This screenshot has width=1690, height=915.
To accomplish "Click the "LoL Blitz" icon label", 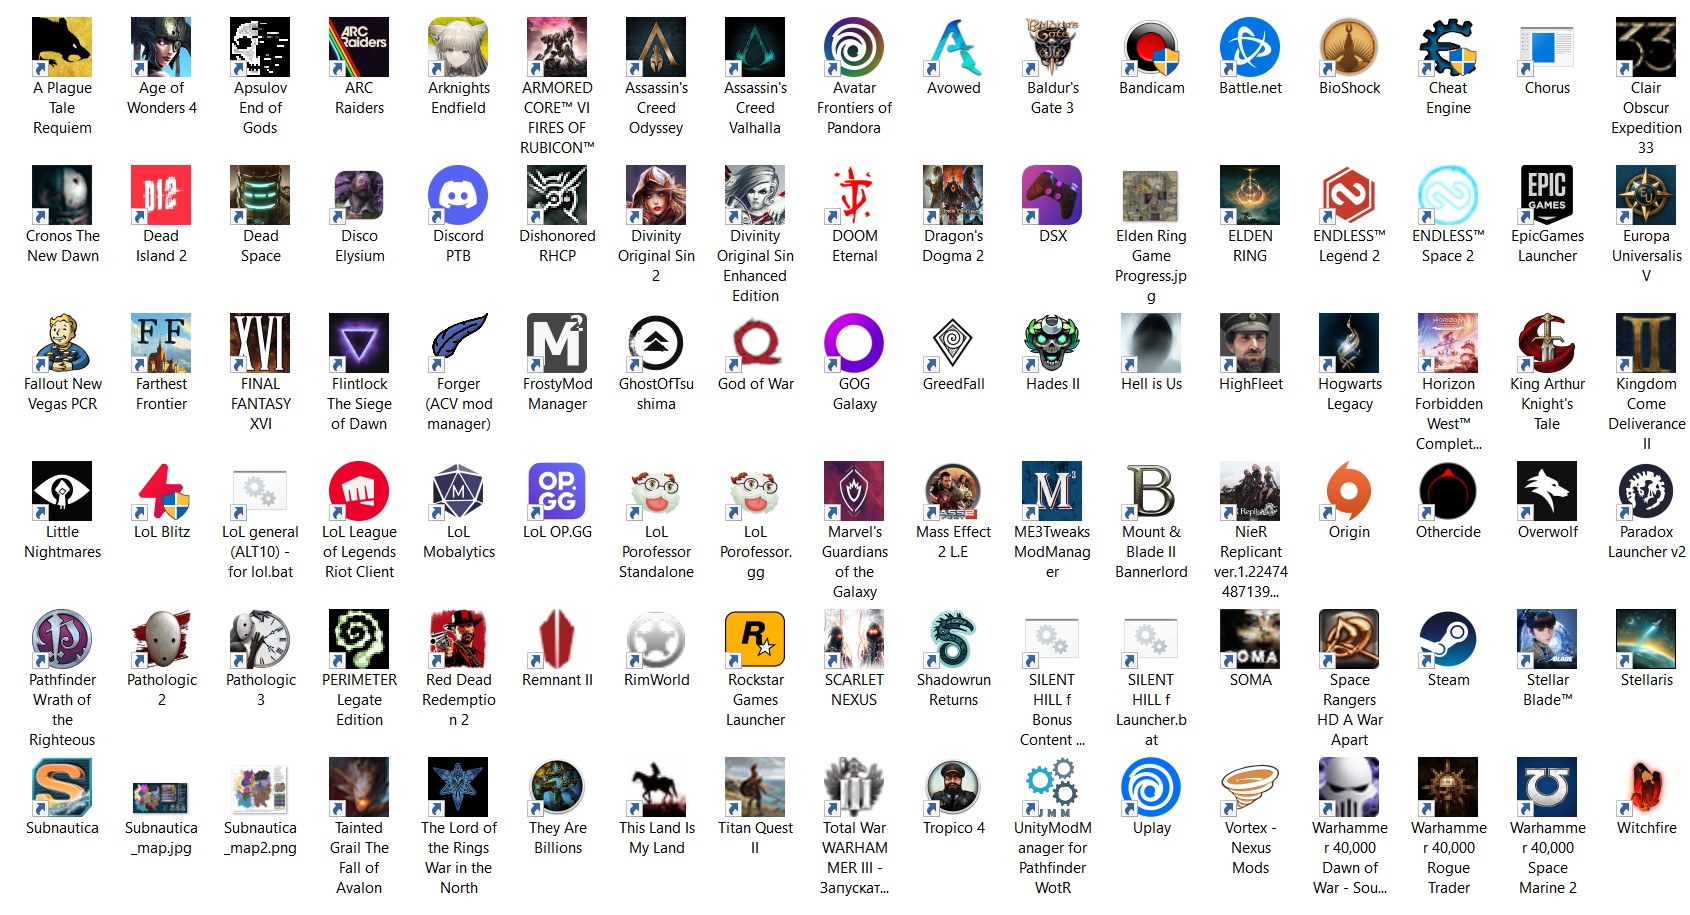I will click(x=161, y=532).
